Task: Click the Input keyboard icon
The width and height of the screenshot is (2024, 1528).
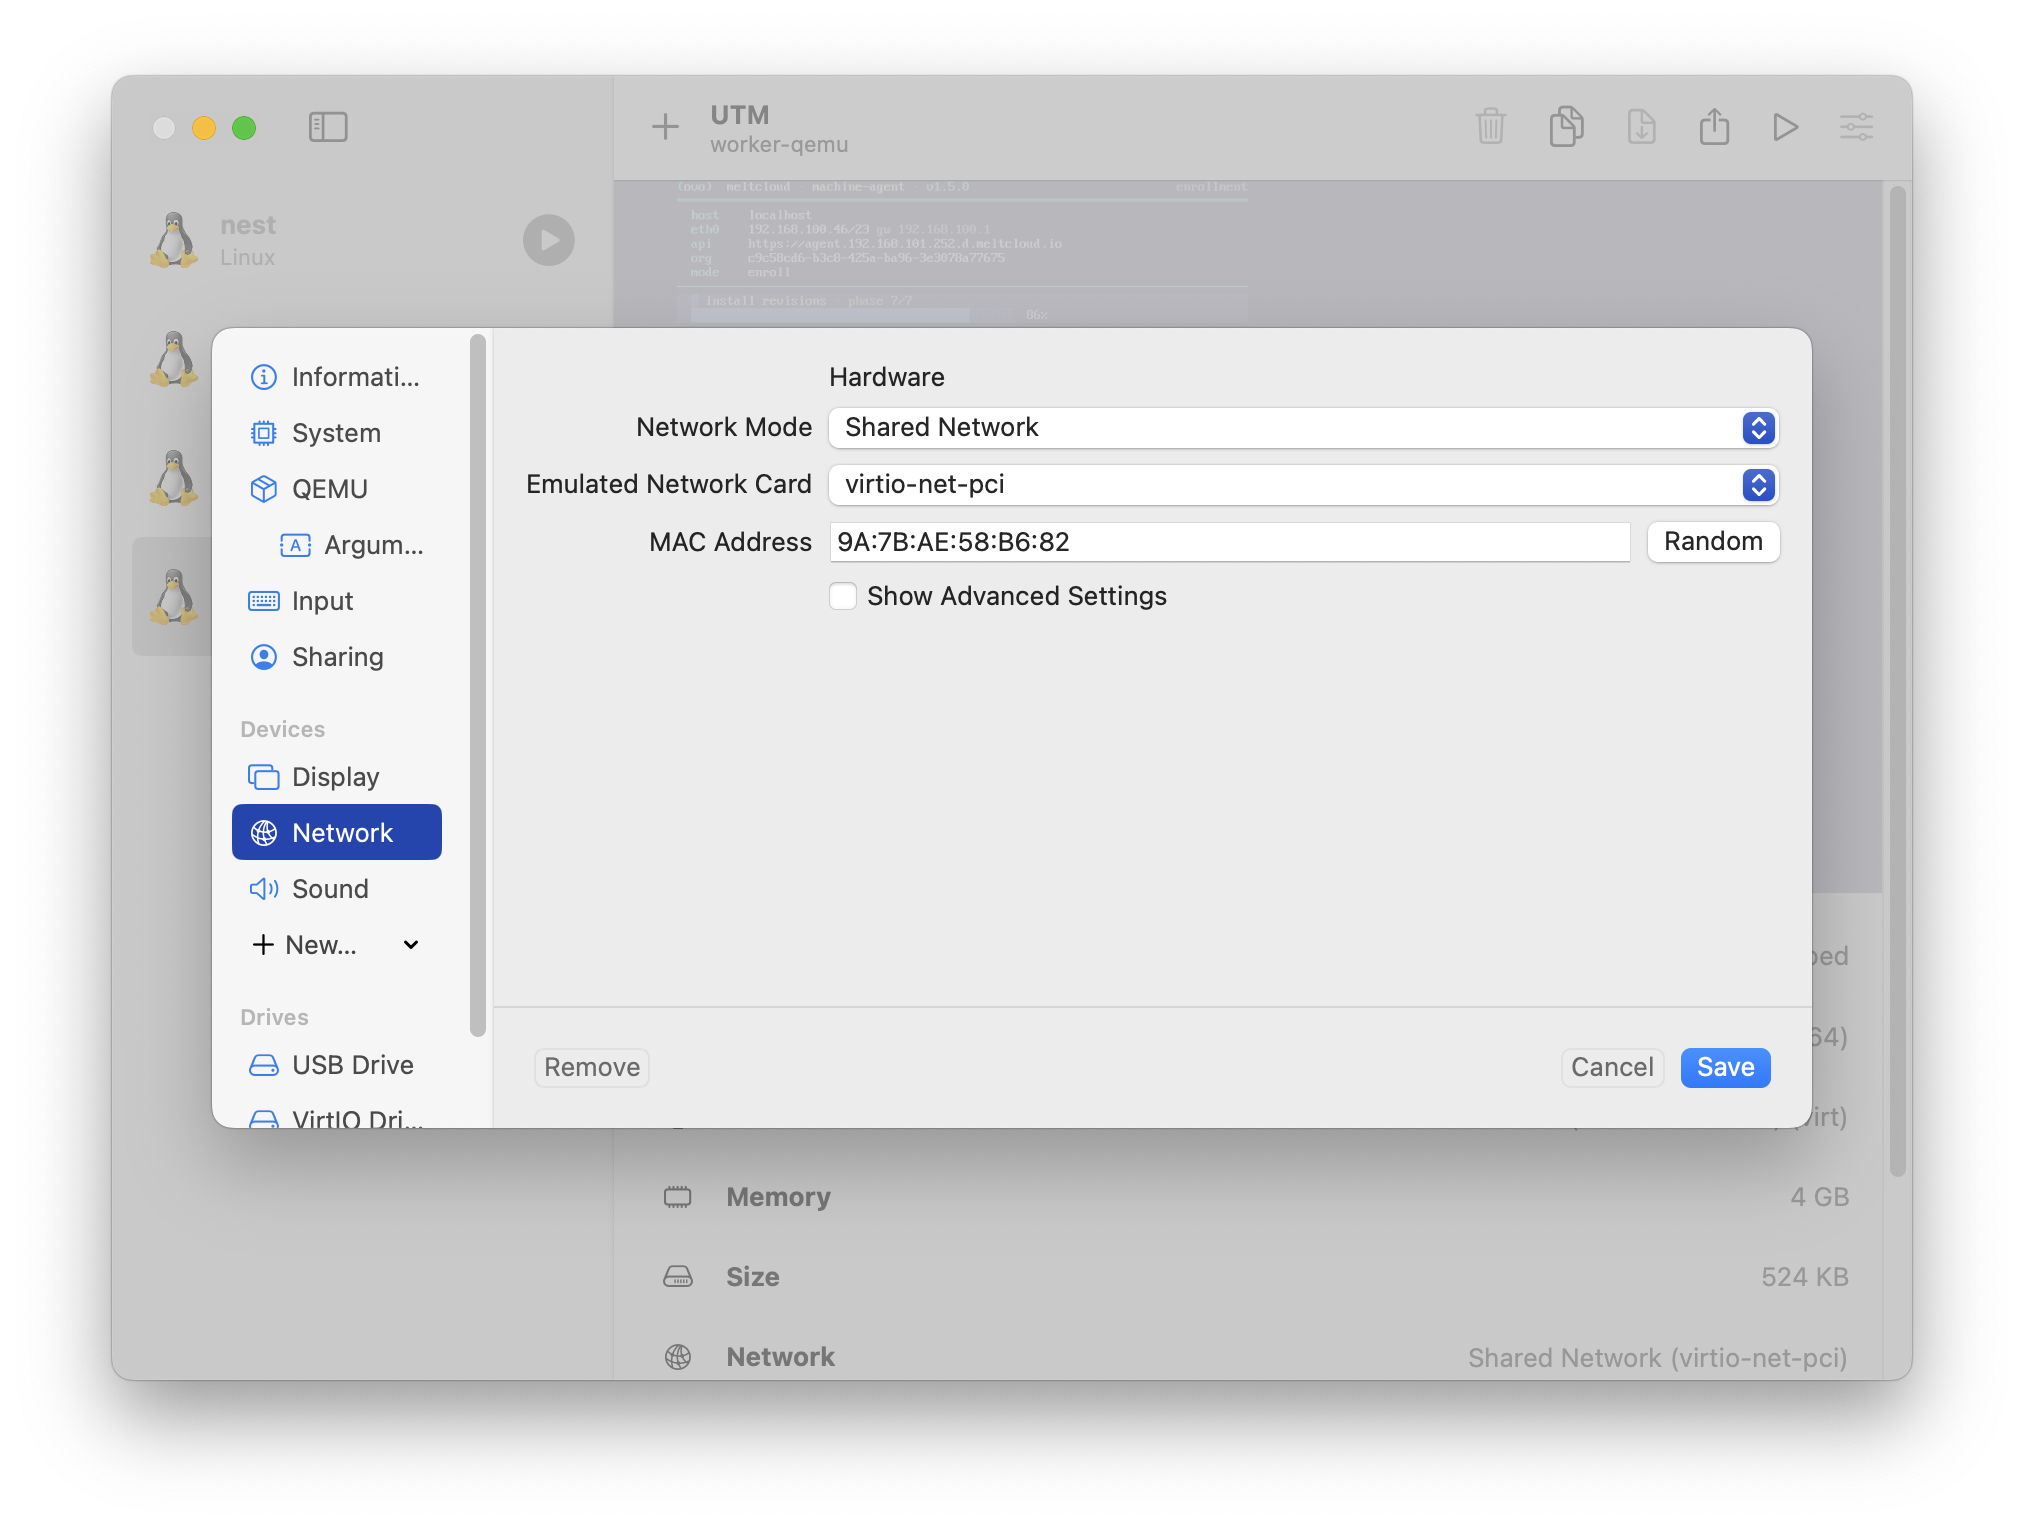Action: tap(263, 601)
